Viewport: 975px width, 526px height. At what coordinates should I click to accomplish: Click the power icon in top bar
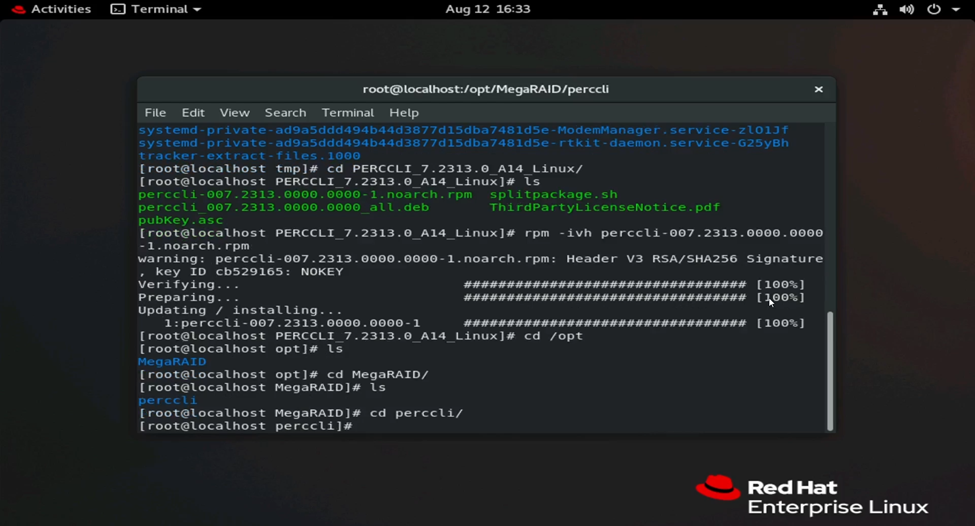tap(934, 9)
